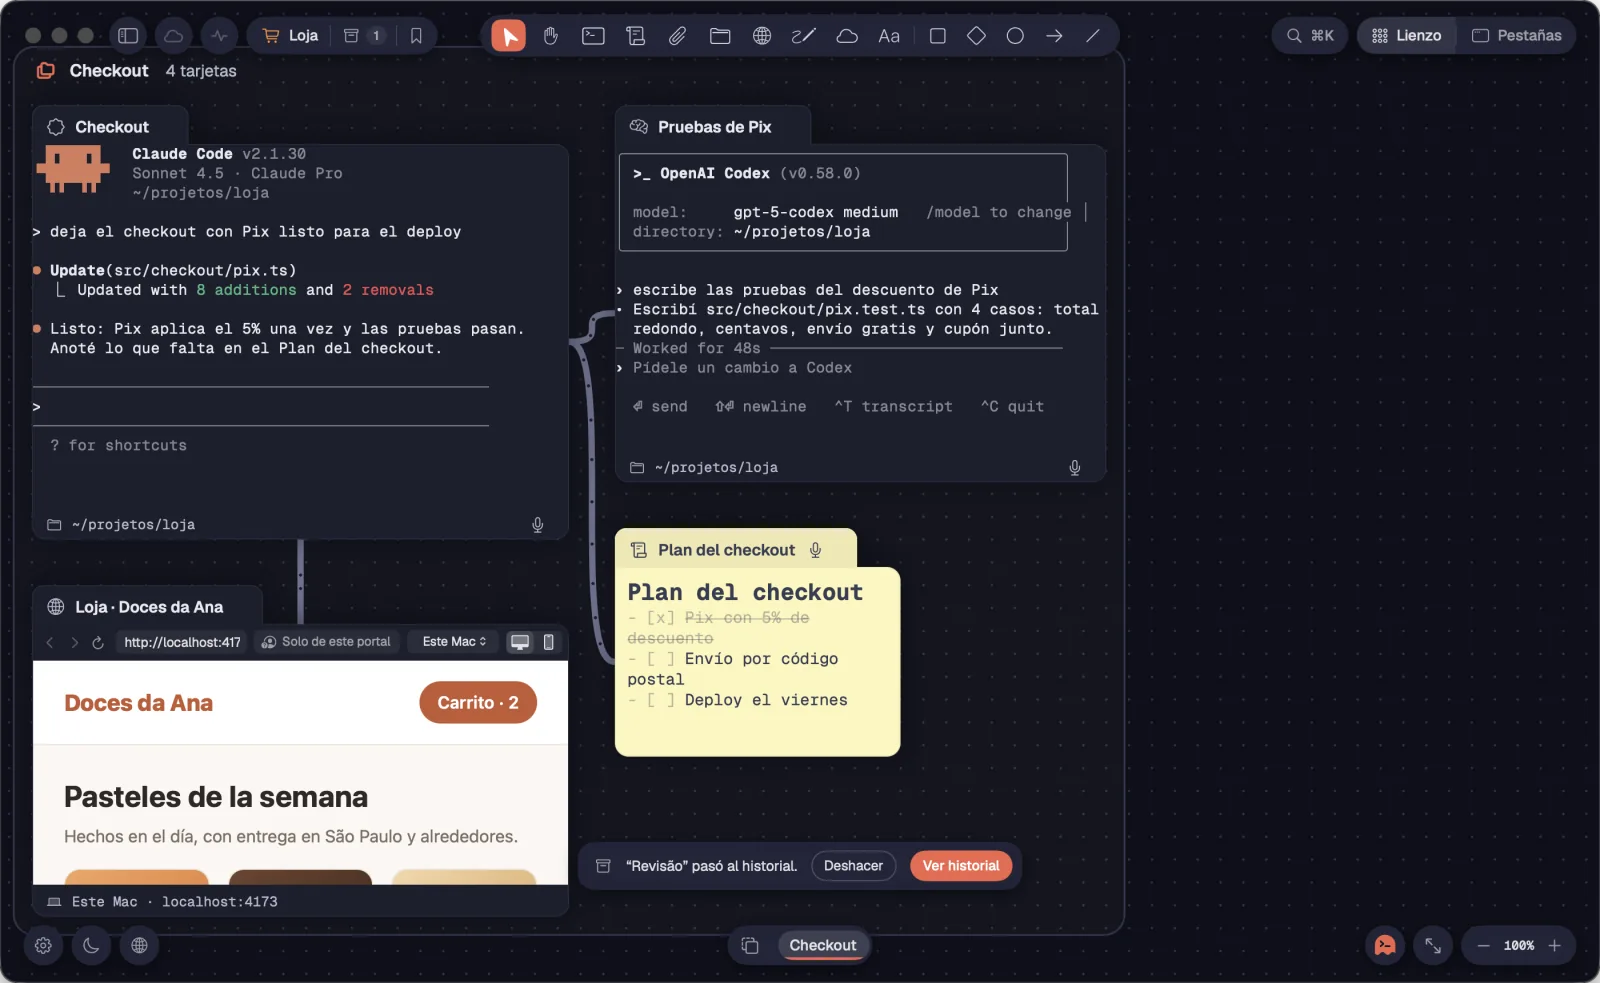Click the folder tool in toolbar
The image size is (1600, 983).
(720, 36)
